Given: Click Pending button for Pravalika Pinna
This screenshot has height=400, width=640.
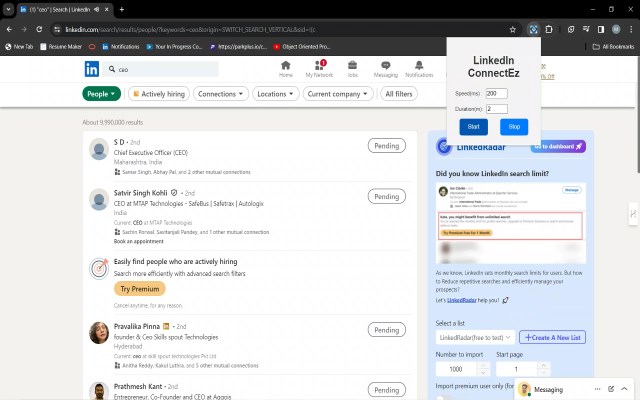Looking at the screenshot, I should (387, 330).
